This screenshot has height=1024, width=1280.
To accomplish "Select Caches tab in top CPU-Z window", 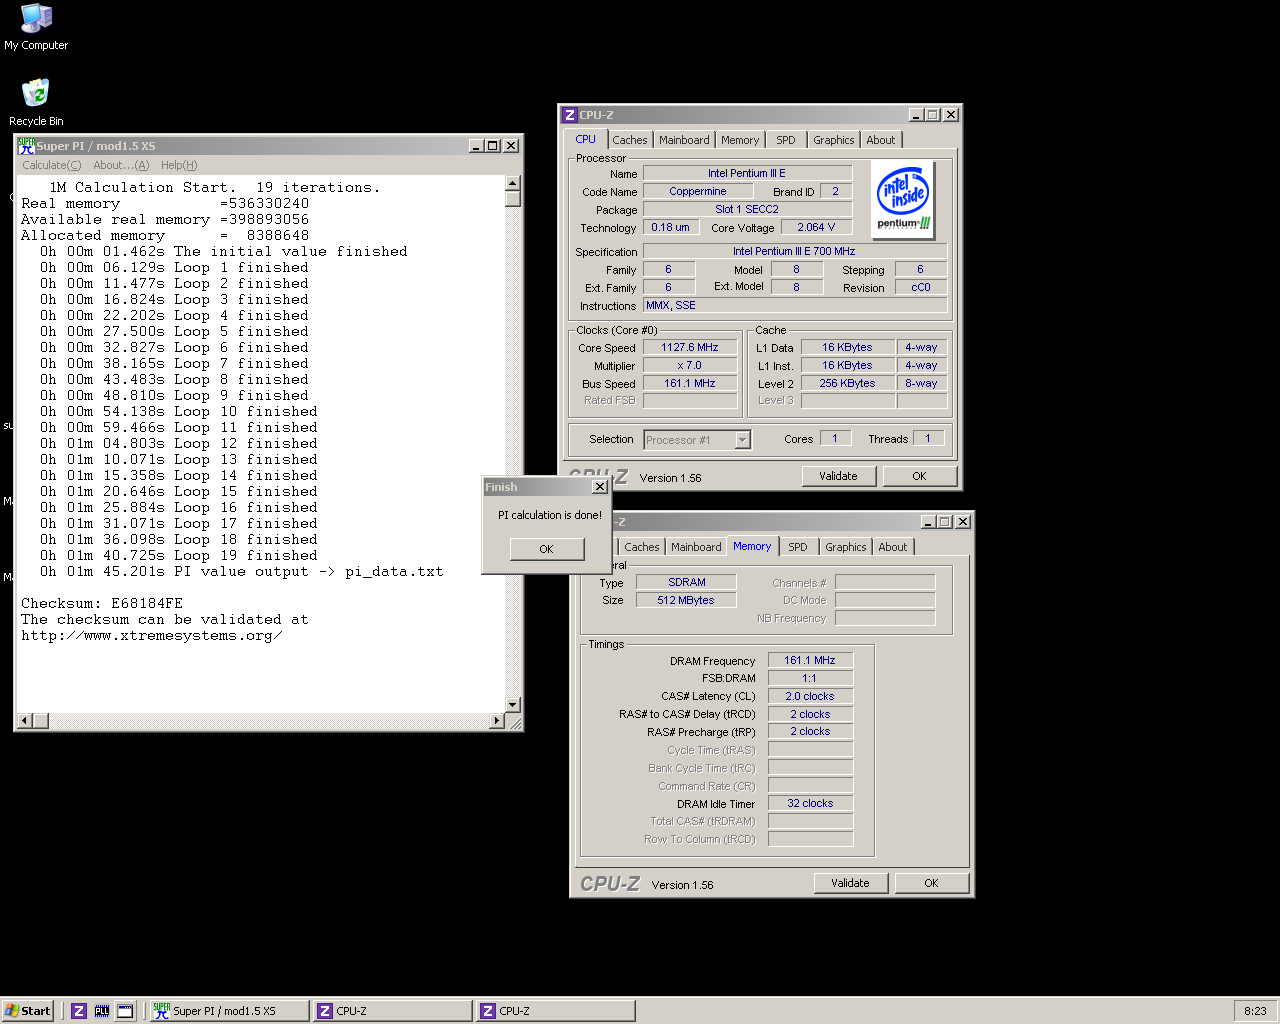I will pos(630,140).
